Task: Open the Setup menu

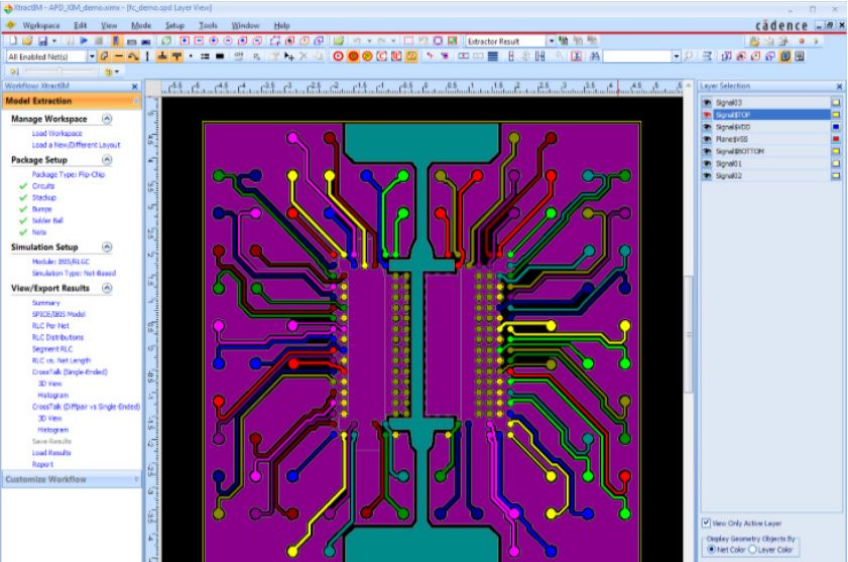Action: tap(175, 25)
